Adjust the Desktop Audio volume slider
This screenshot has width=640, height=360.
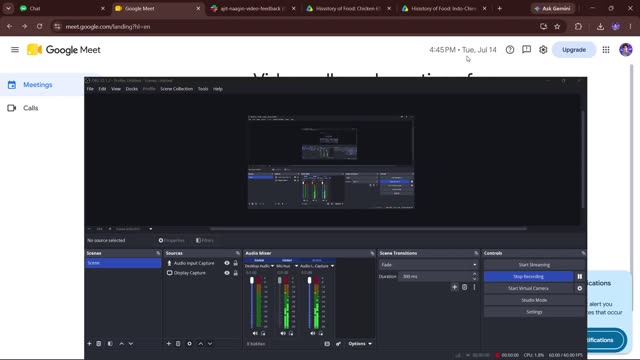pyautogui.click(x=252, y=302)
